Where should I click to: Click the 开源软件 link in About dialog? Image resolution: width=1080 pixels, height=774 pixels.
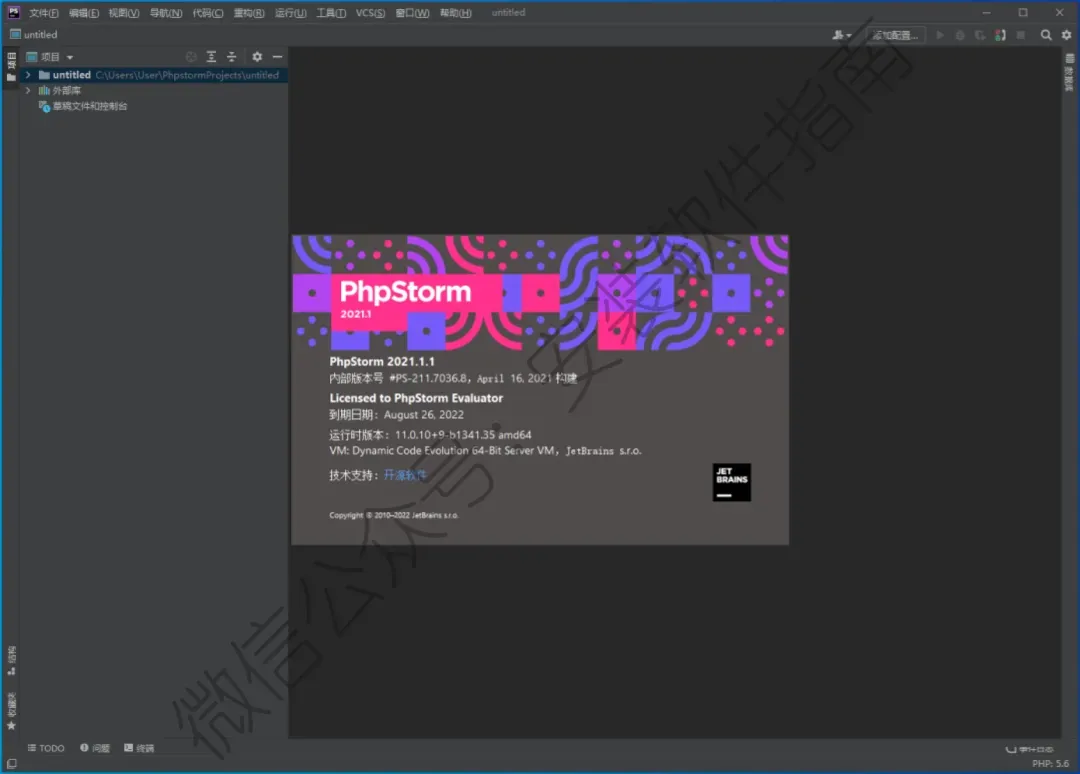coord(405,476)
